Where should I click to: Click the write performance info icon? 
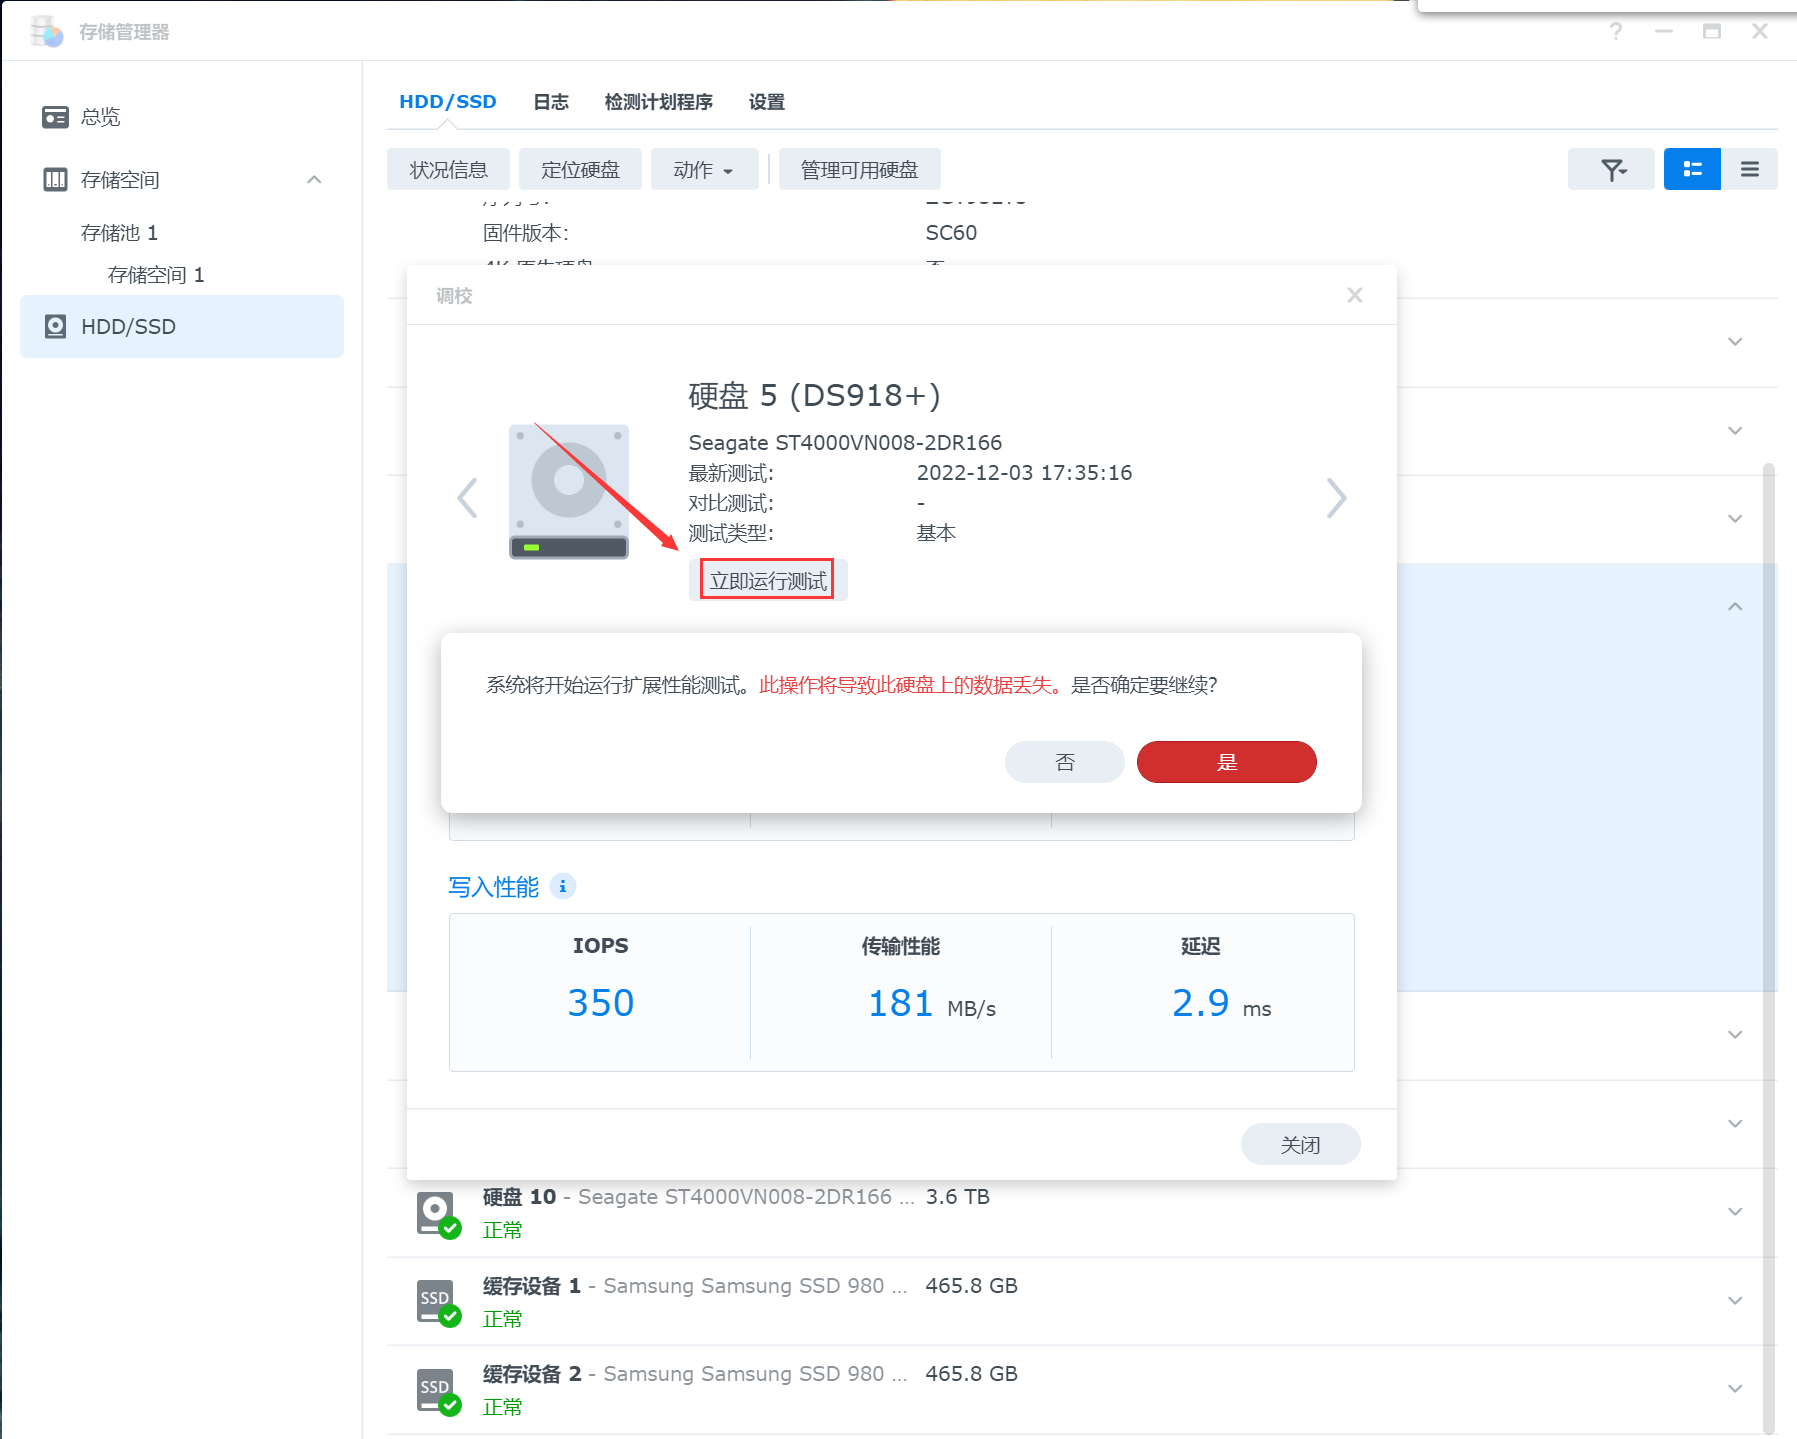coord(563,886)
